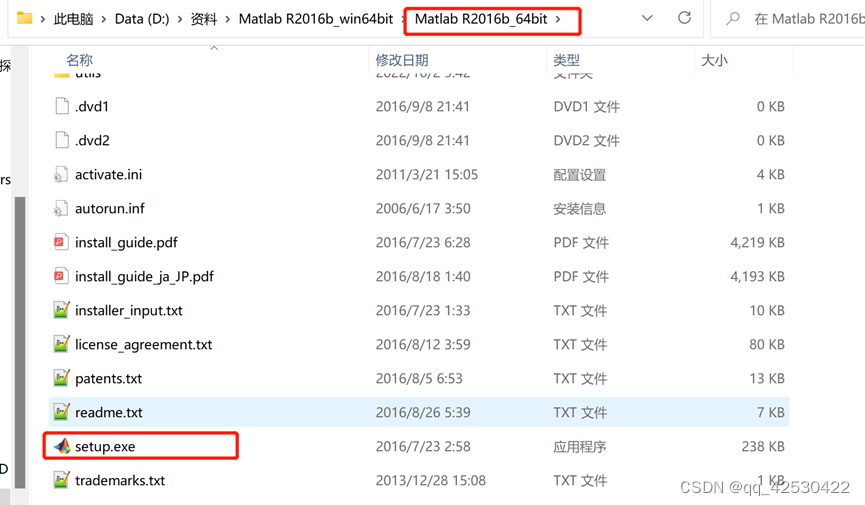This screenshot has height=505, width=865.
Task: Click the refresh button in the address bar
Action: (685, 18)
